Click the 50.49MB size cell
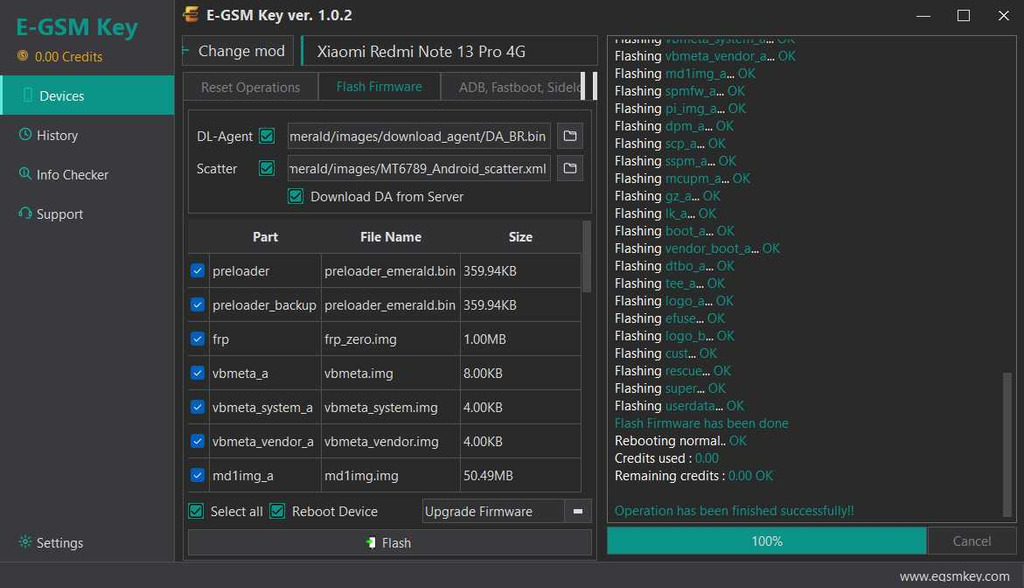This screenshot has width=1024, height=588. coord(520,476)
